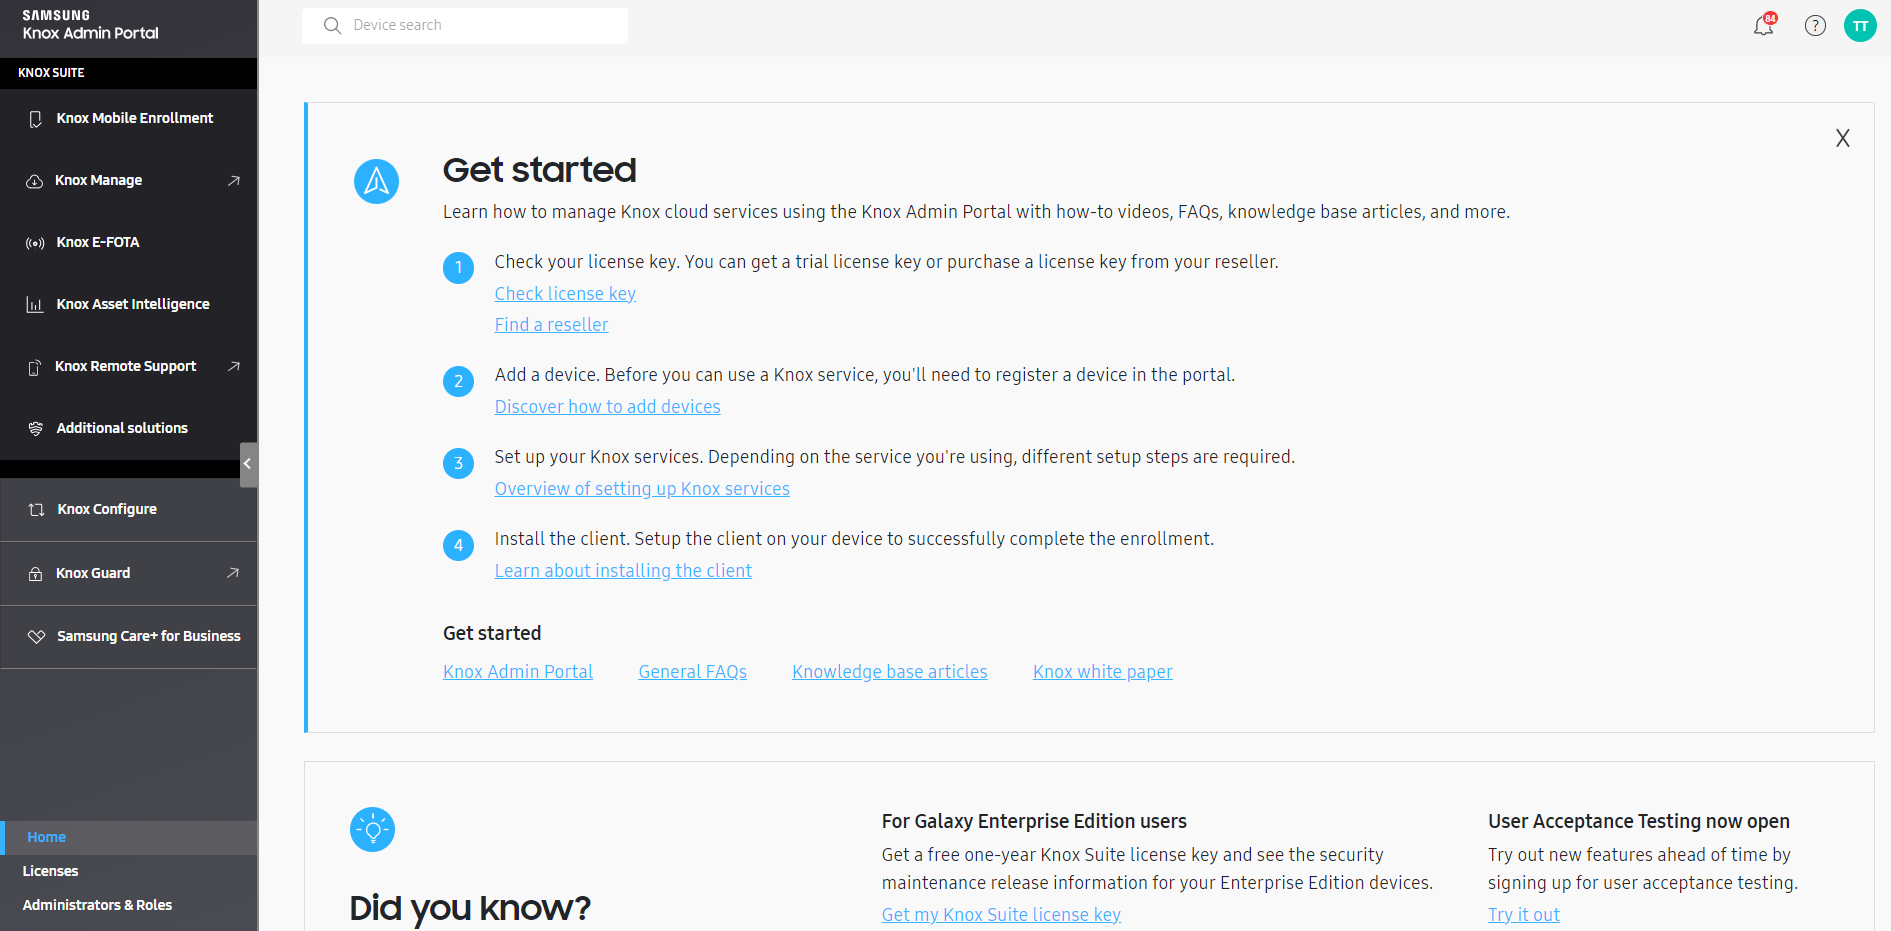The image size is (1891, 931).
Task: Open the General FAQs link
Action: [x=693, y=672]
